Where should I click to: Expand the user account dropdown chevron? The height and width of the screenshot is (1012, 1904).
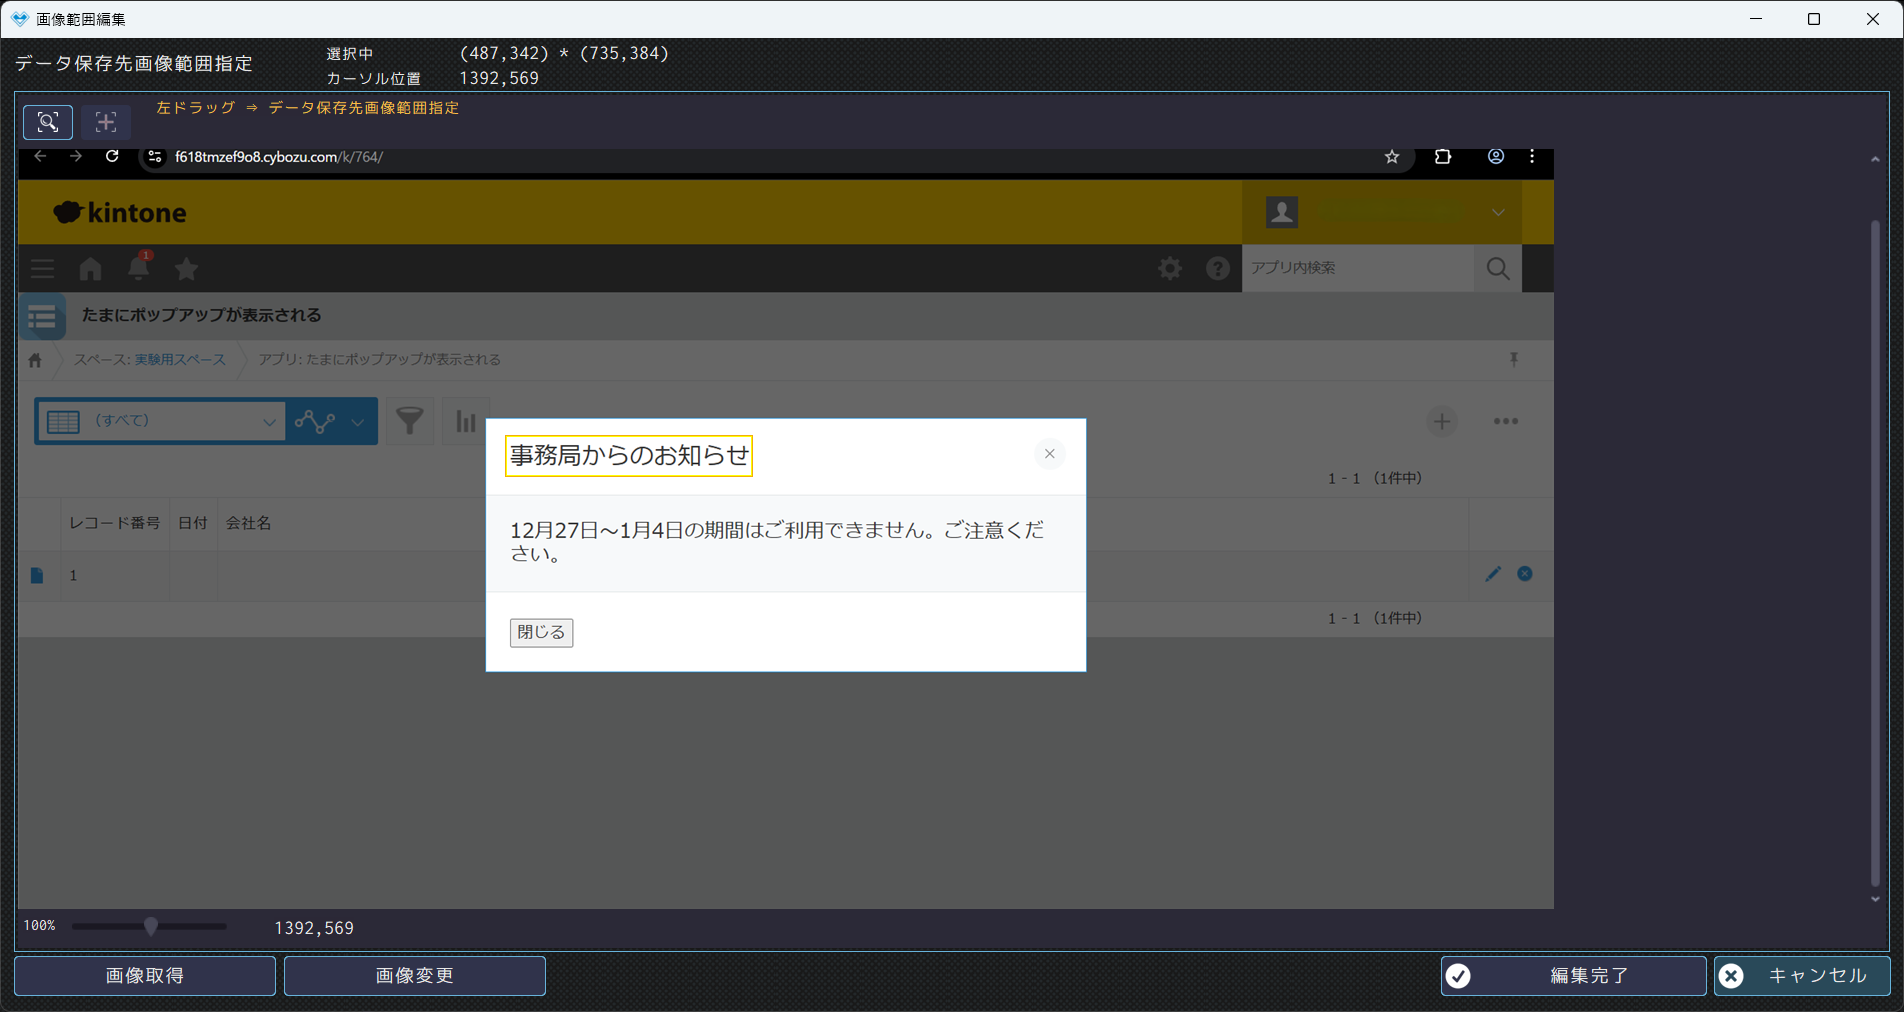(x=1497, y=212)
